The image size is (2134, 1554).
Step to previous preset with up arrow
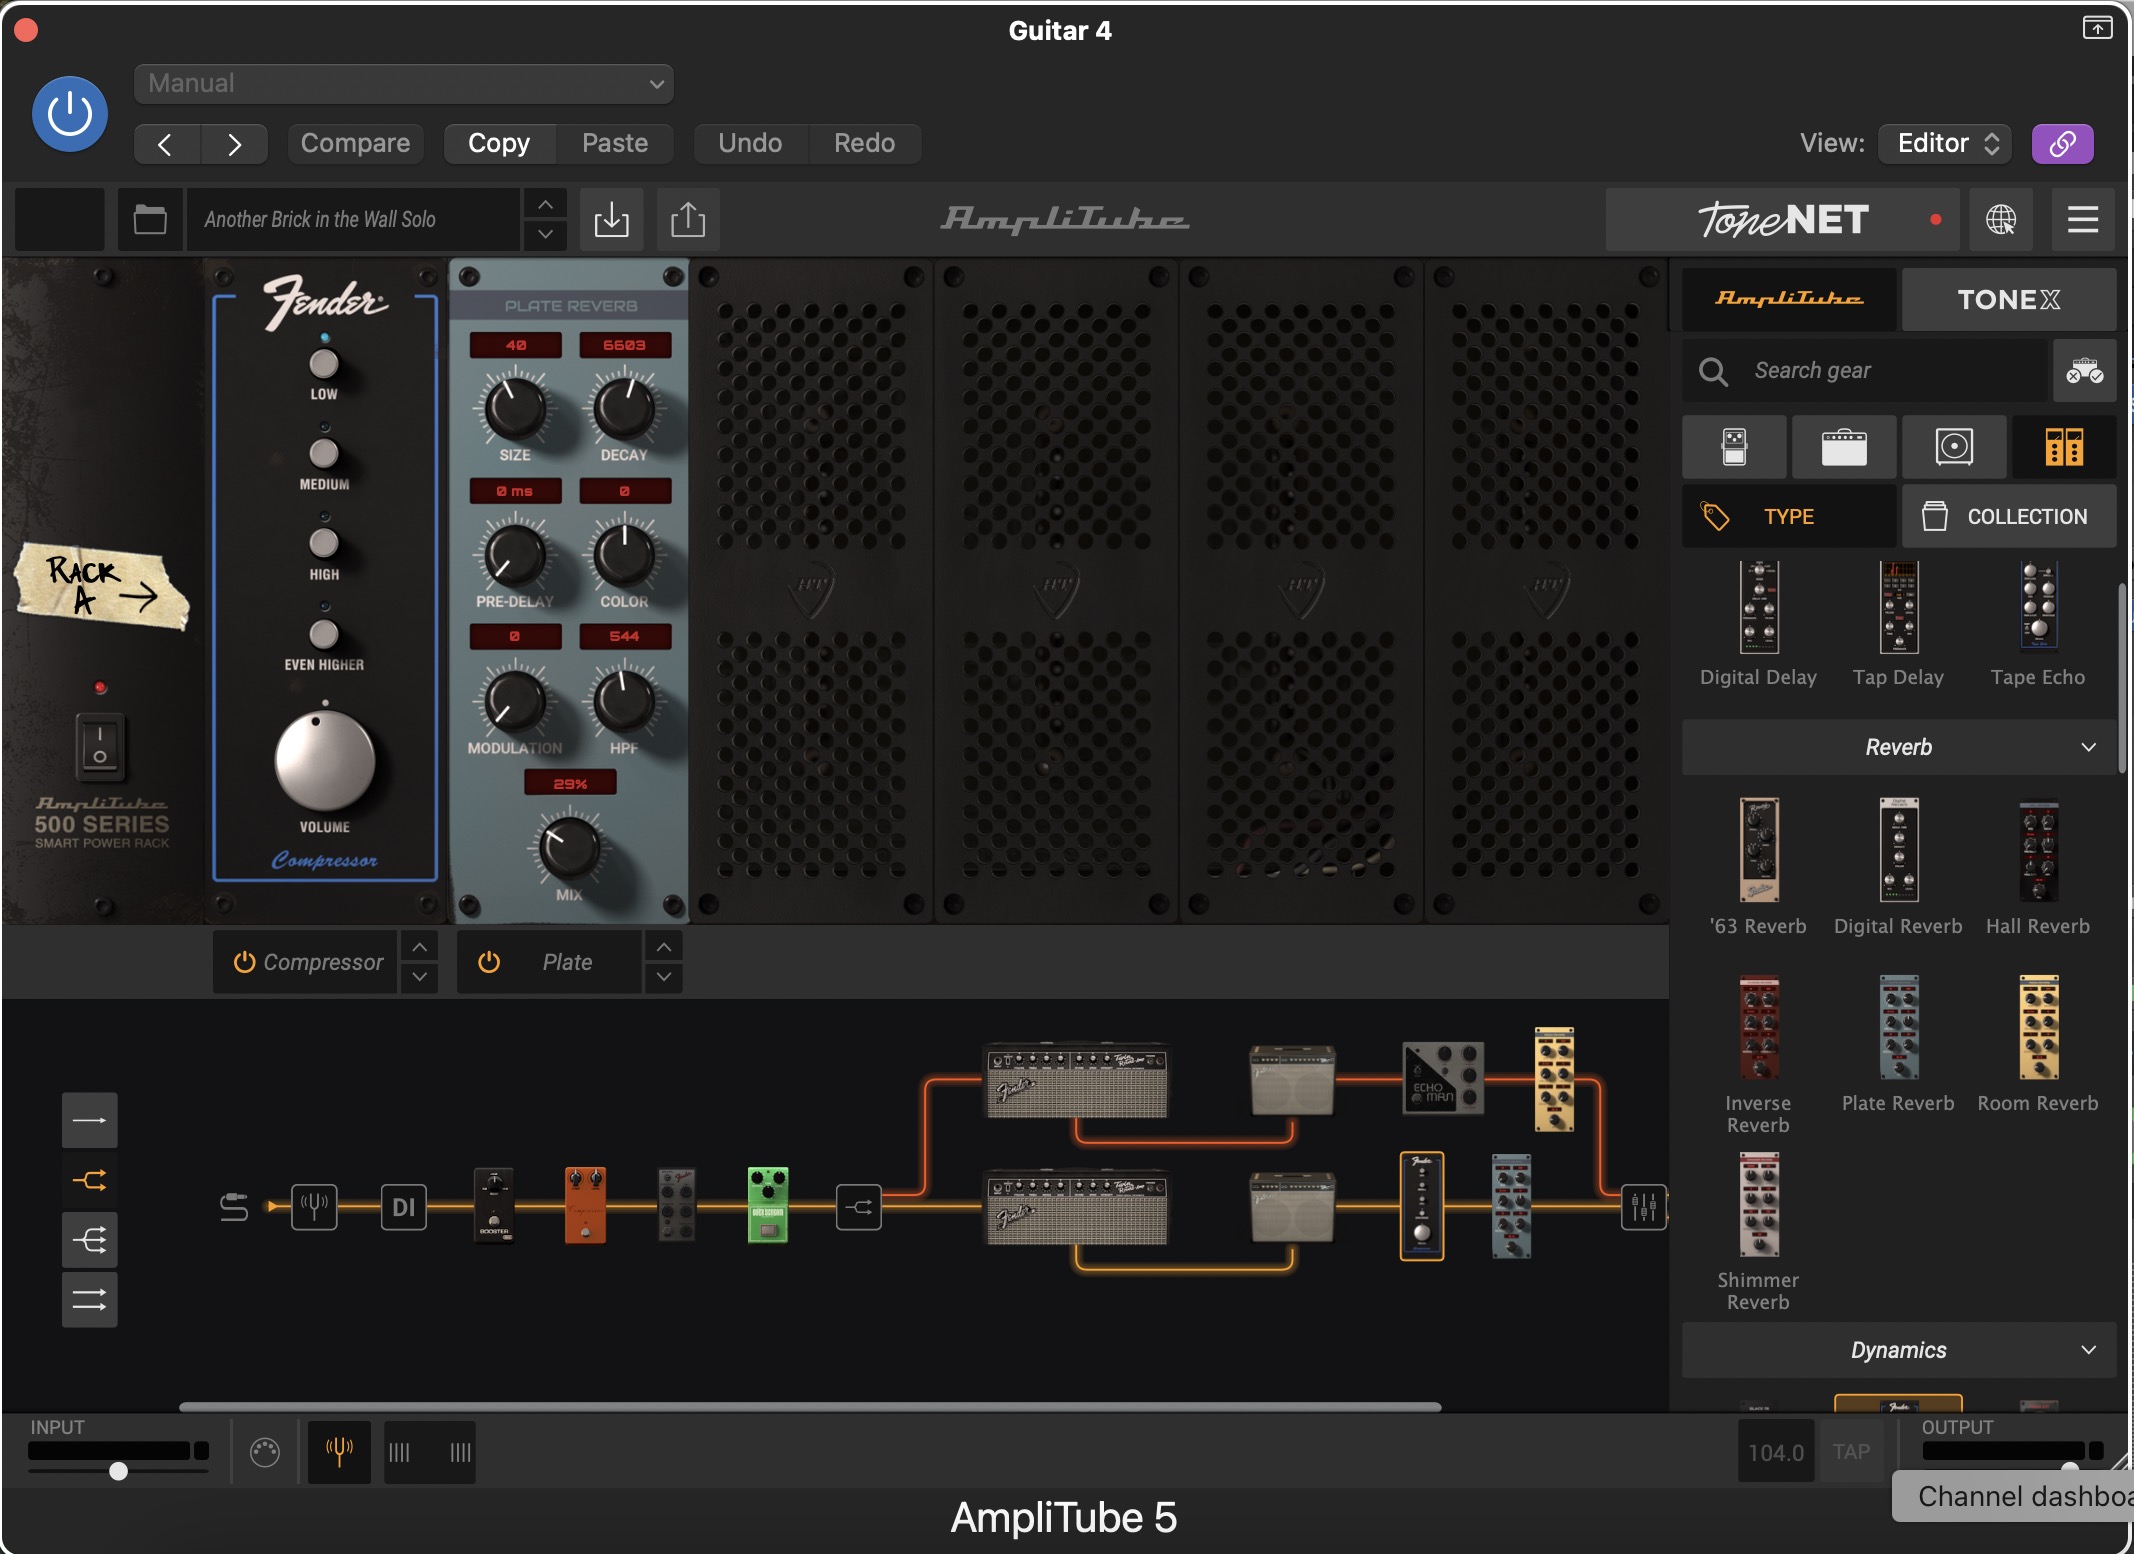click(545, 204)
